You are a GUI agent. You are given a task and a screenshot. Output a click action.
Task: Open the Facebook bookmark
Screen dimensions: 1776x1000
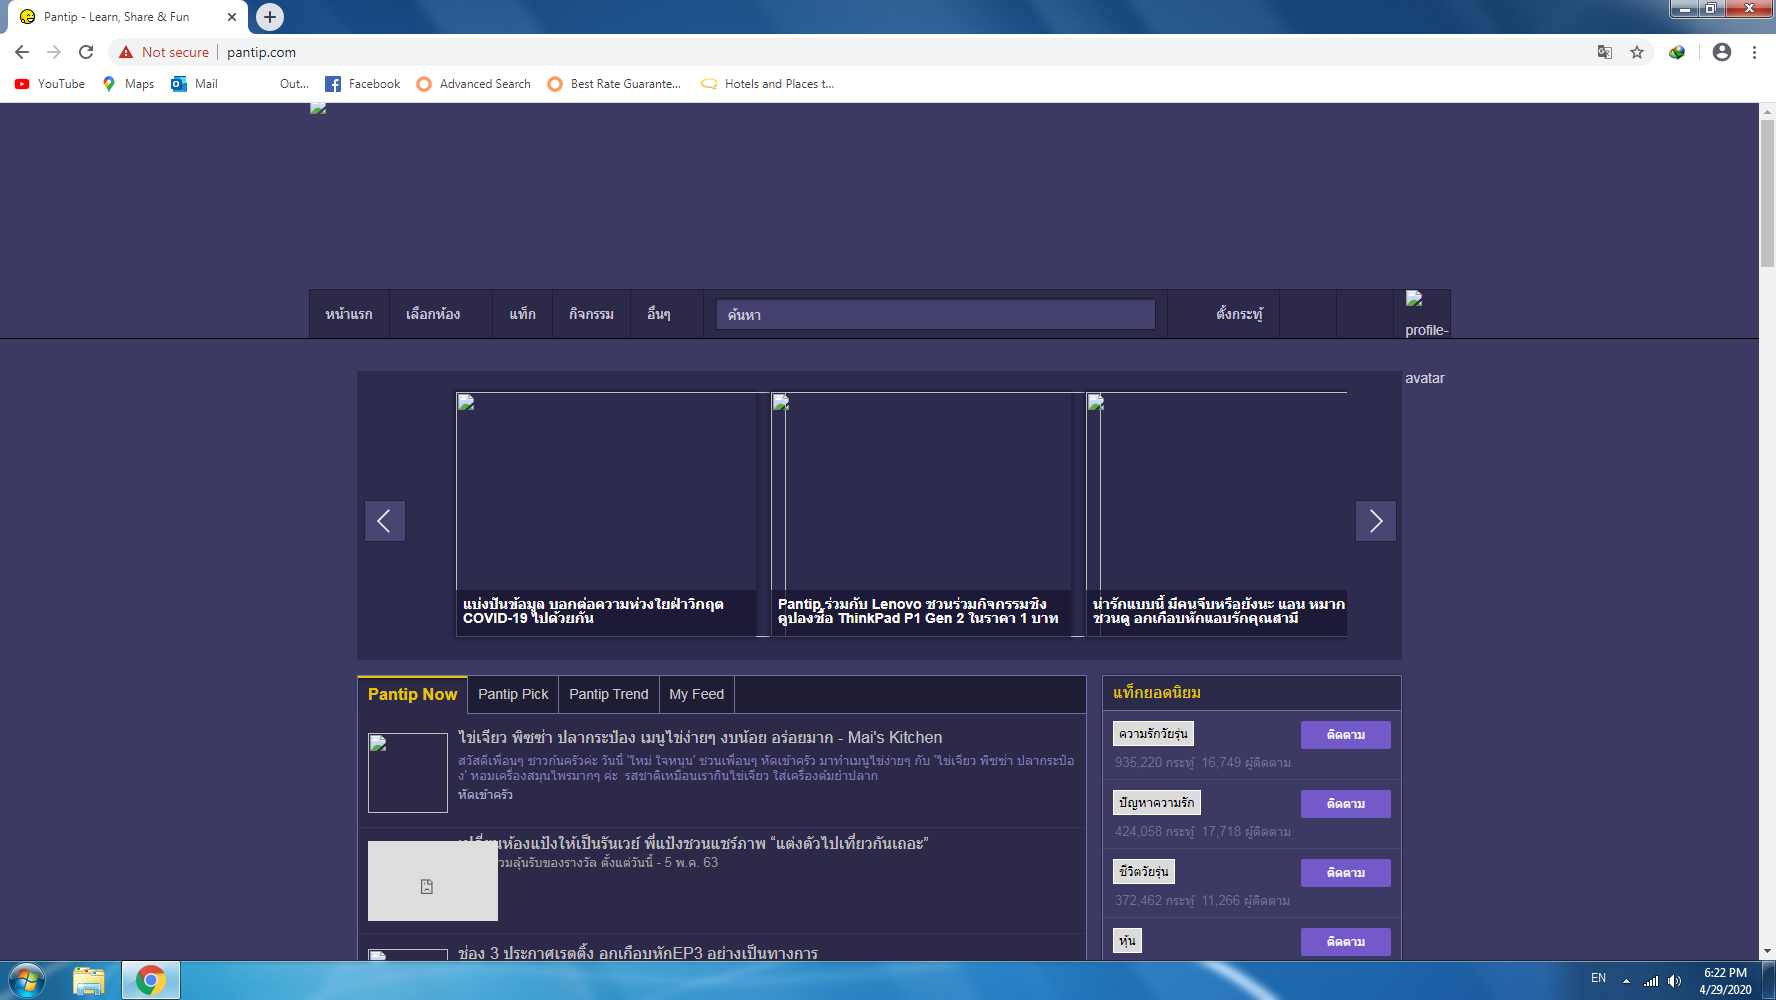363,84
